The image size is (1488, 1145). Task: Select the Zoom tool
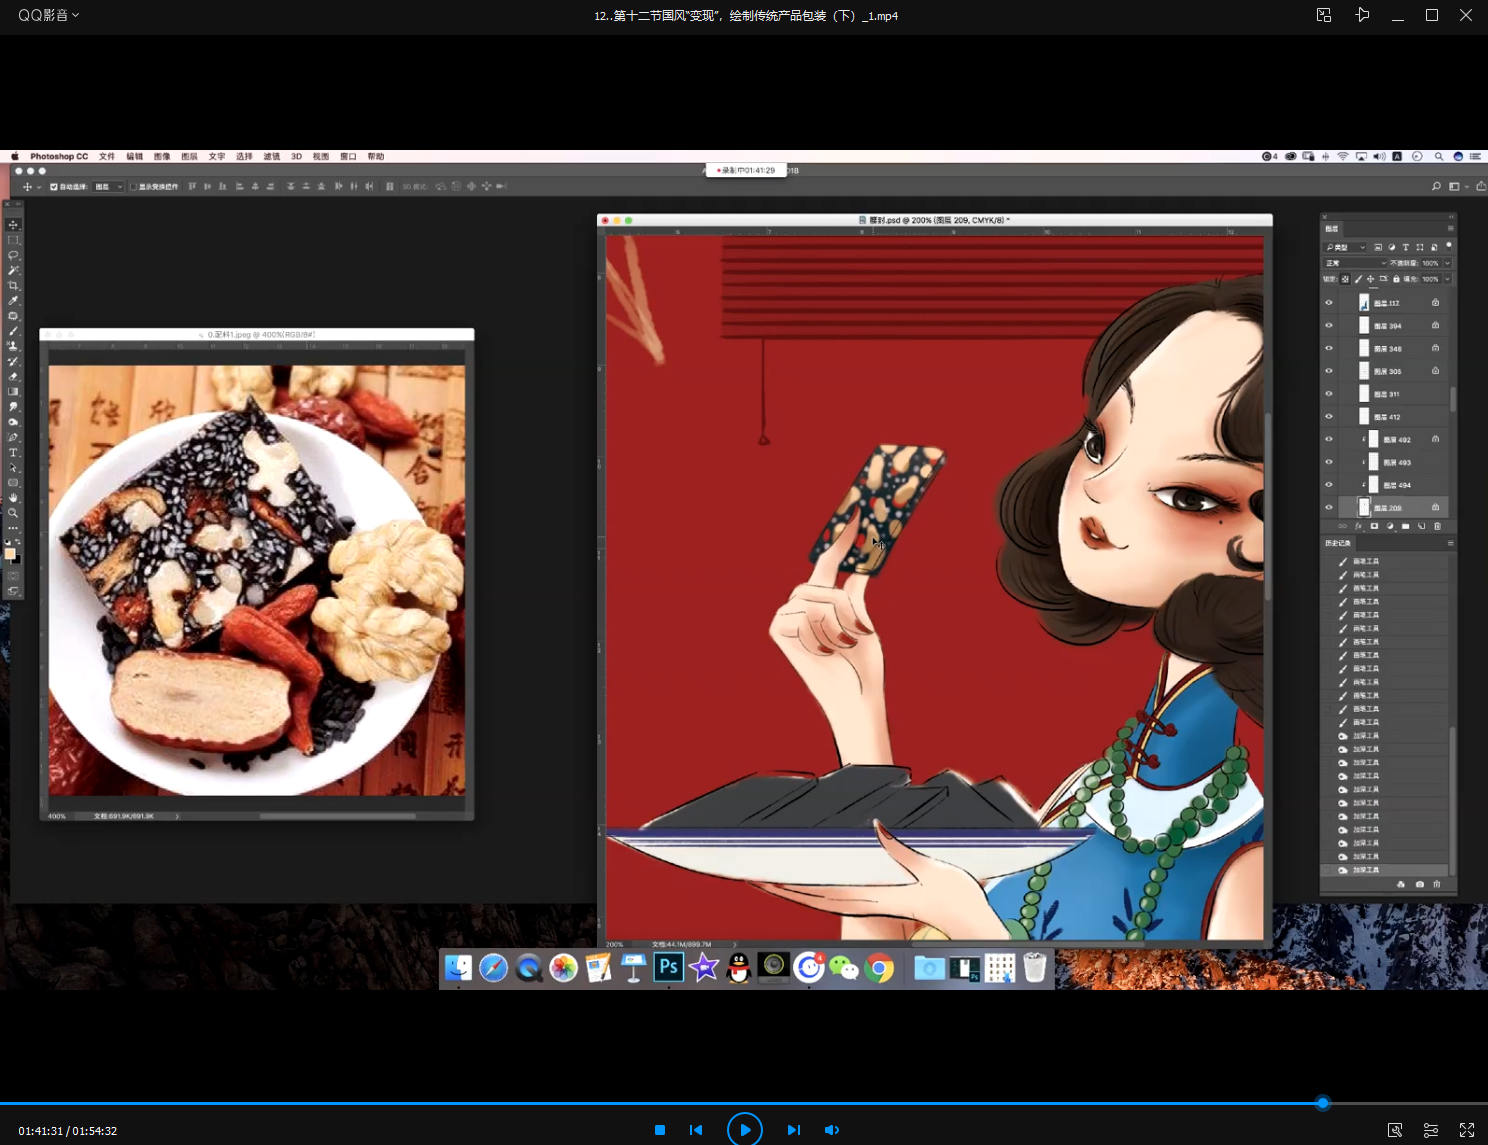pos(13,512)
